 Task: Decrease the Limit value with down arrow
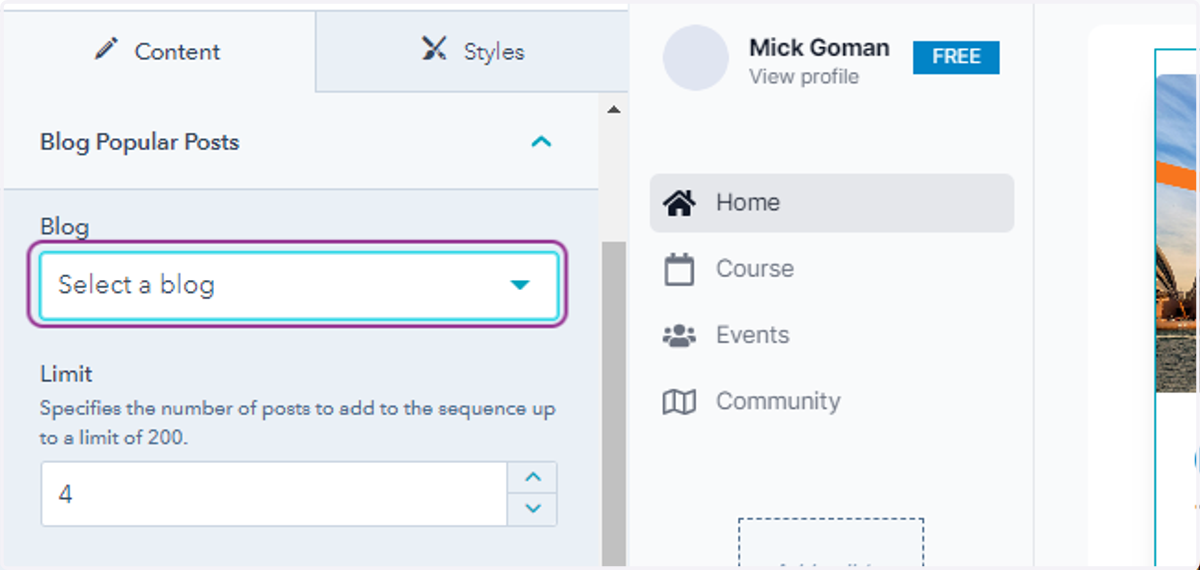tap(533, 509)
